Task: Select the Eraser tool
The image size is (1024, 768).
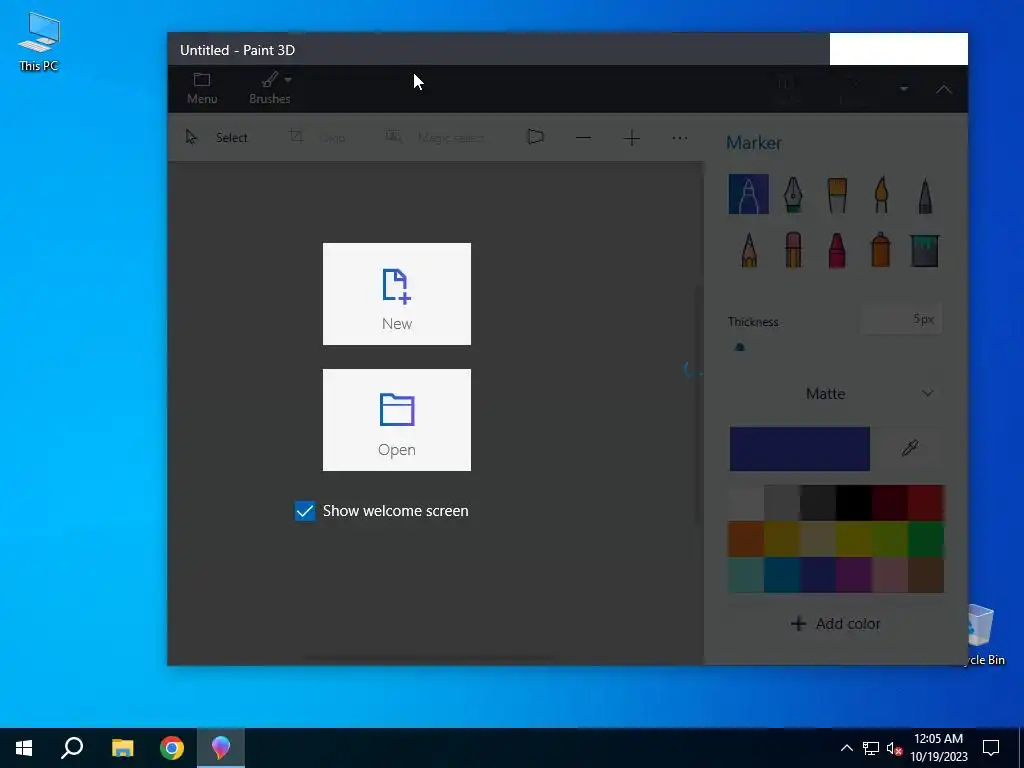Action: point(793,249)
